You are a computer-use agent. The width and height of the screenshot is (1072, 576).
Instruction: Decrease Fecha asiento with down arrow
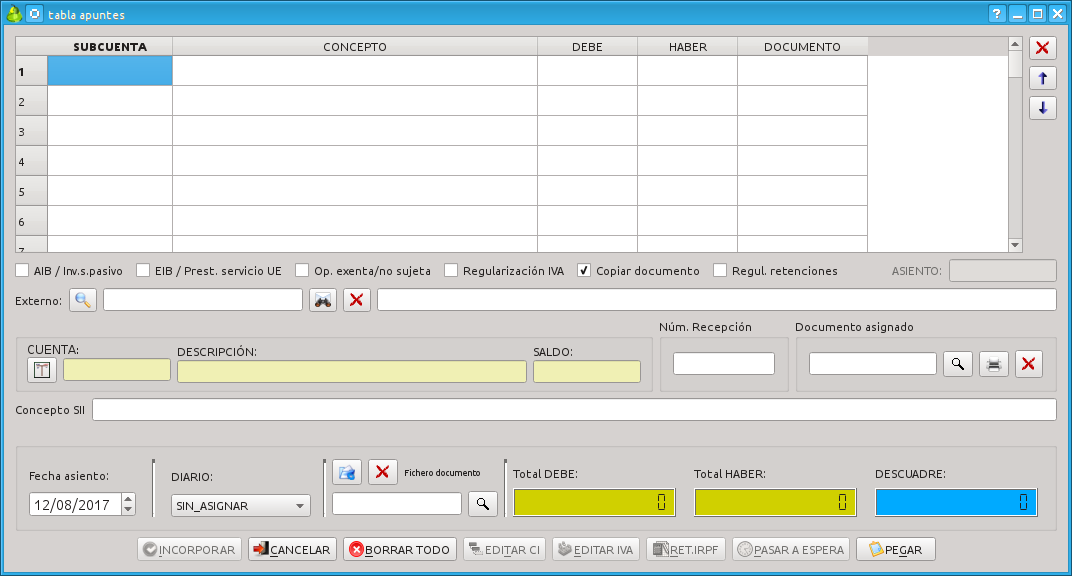click(128, 510)
